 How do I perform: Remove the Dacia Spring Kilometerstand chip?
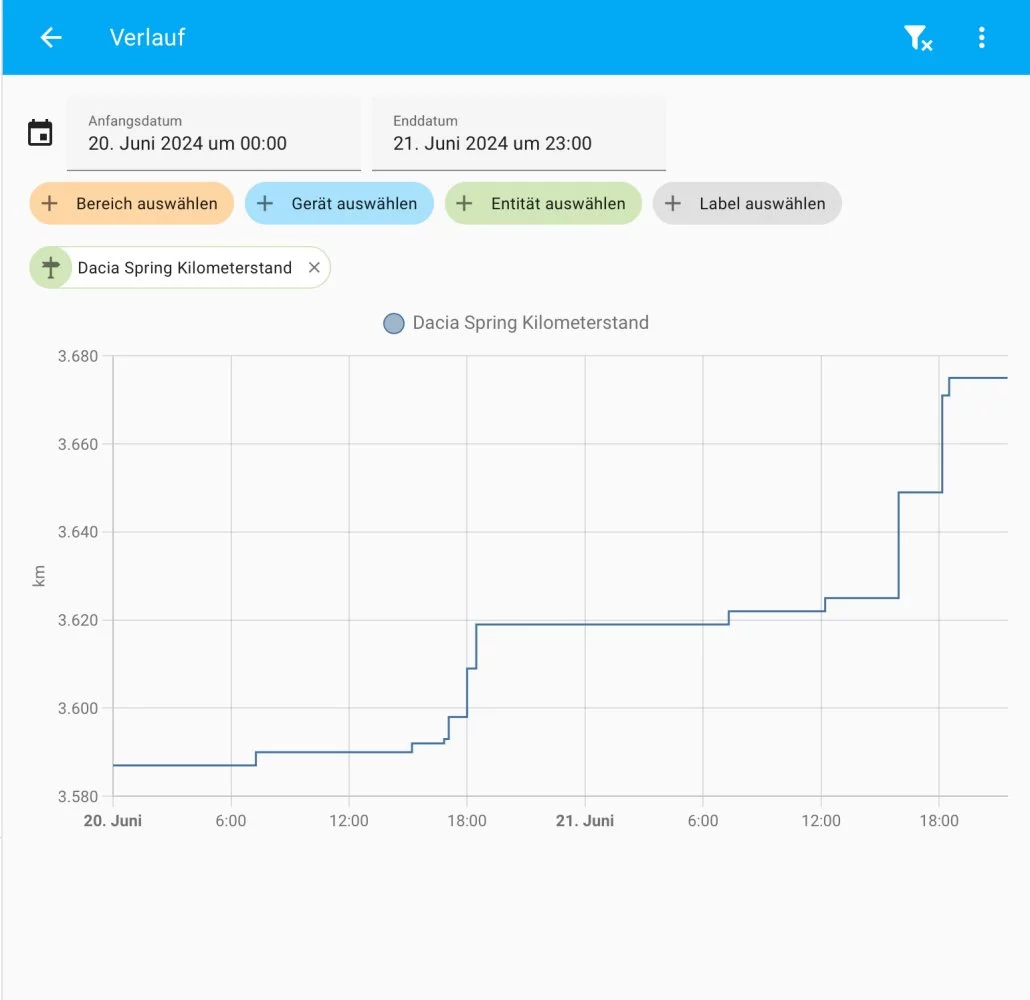click(x=314, y=267)
